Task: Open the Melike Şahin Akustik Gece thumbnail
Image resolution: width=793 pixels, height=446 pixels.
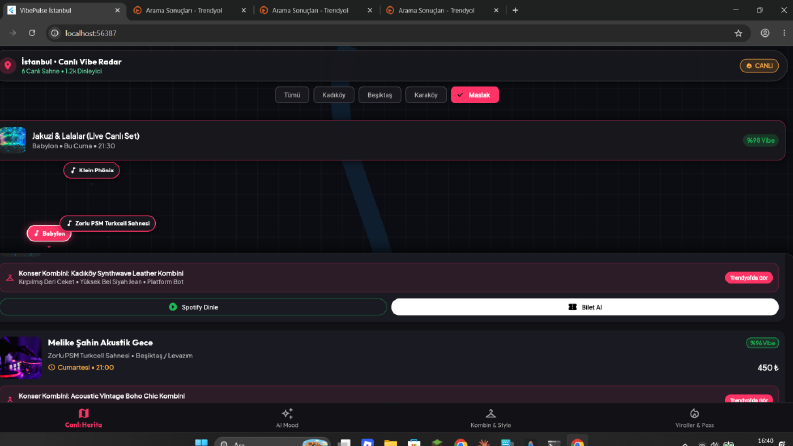Action: (x=21, y=358)
